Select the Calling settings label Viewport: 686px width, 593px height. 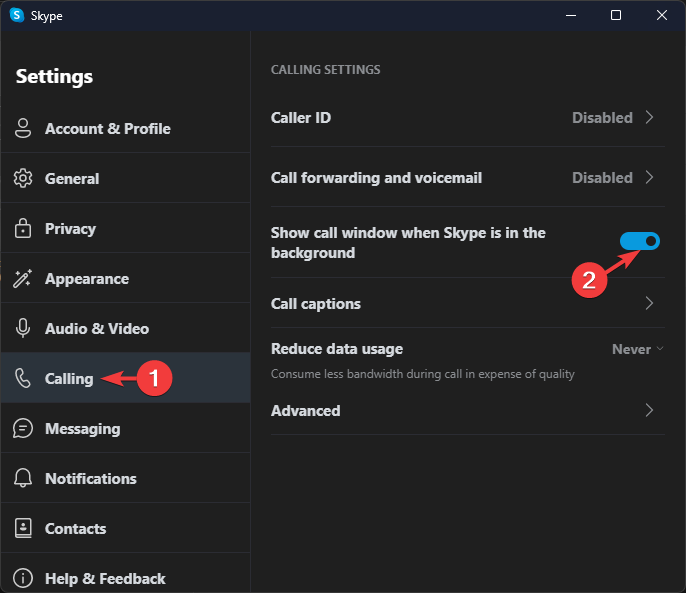[x=69, y=379]
